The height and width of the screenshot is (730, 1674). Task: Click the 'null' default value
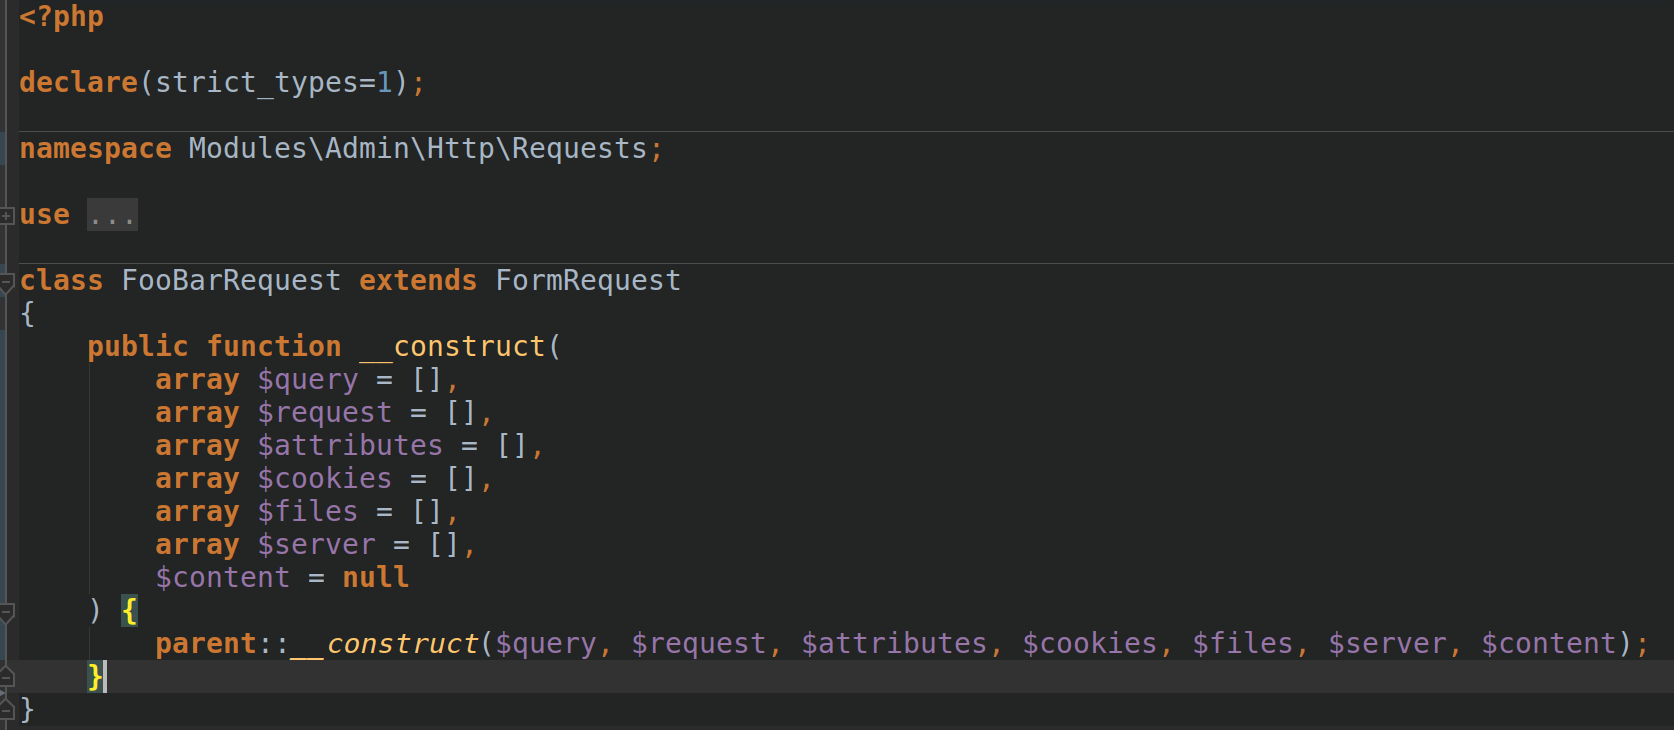[376, 578]
